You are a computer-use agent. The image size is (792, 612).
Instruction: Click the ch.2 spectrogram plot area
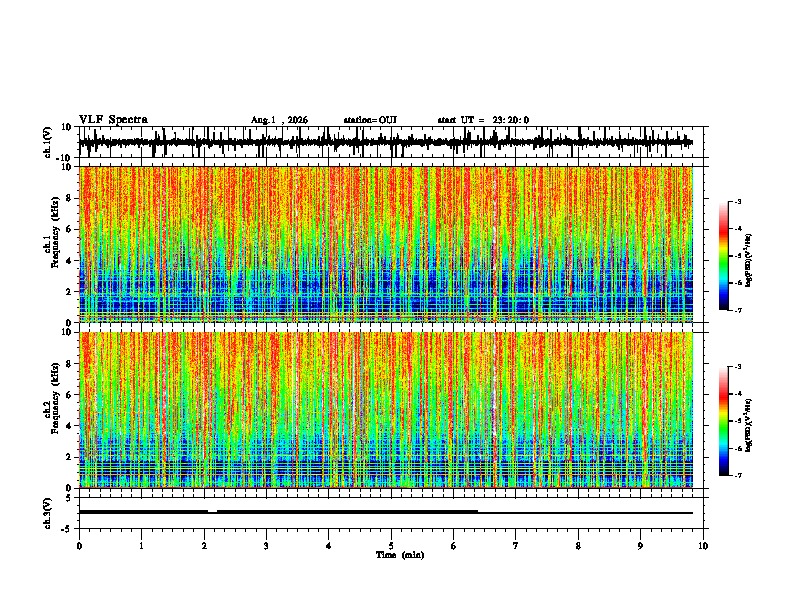point(386,410)
